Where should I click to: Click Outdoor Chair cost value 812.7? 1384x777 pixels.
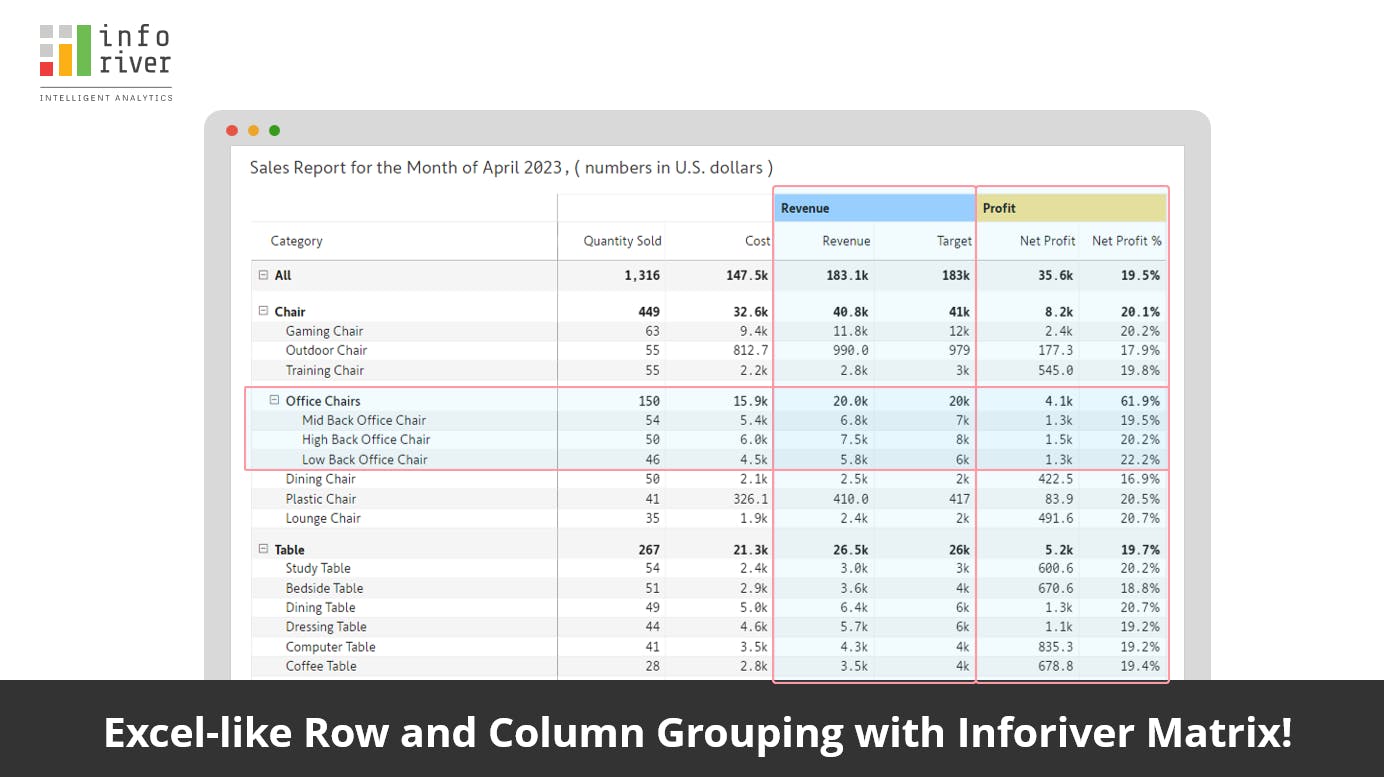coord(750,350)
